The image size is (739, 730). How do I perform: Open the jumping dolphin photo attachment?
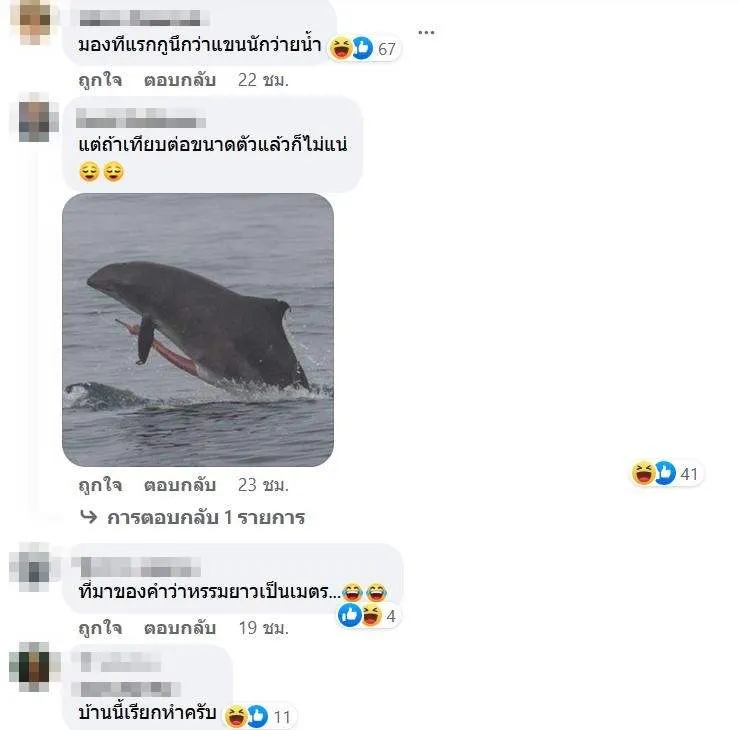point(198,329)
